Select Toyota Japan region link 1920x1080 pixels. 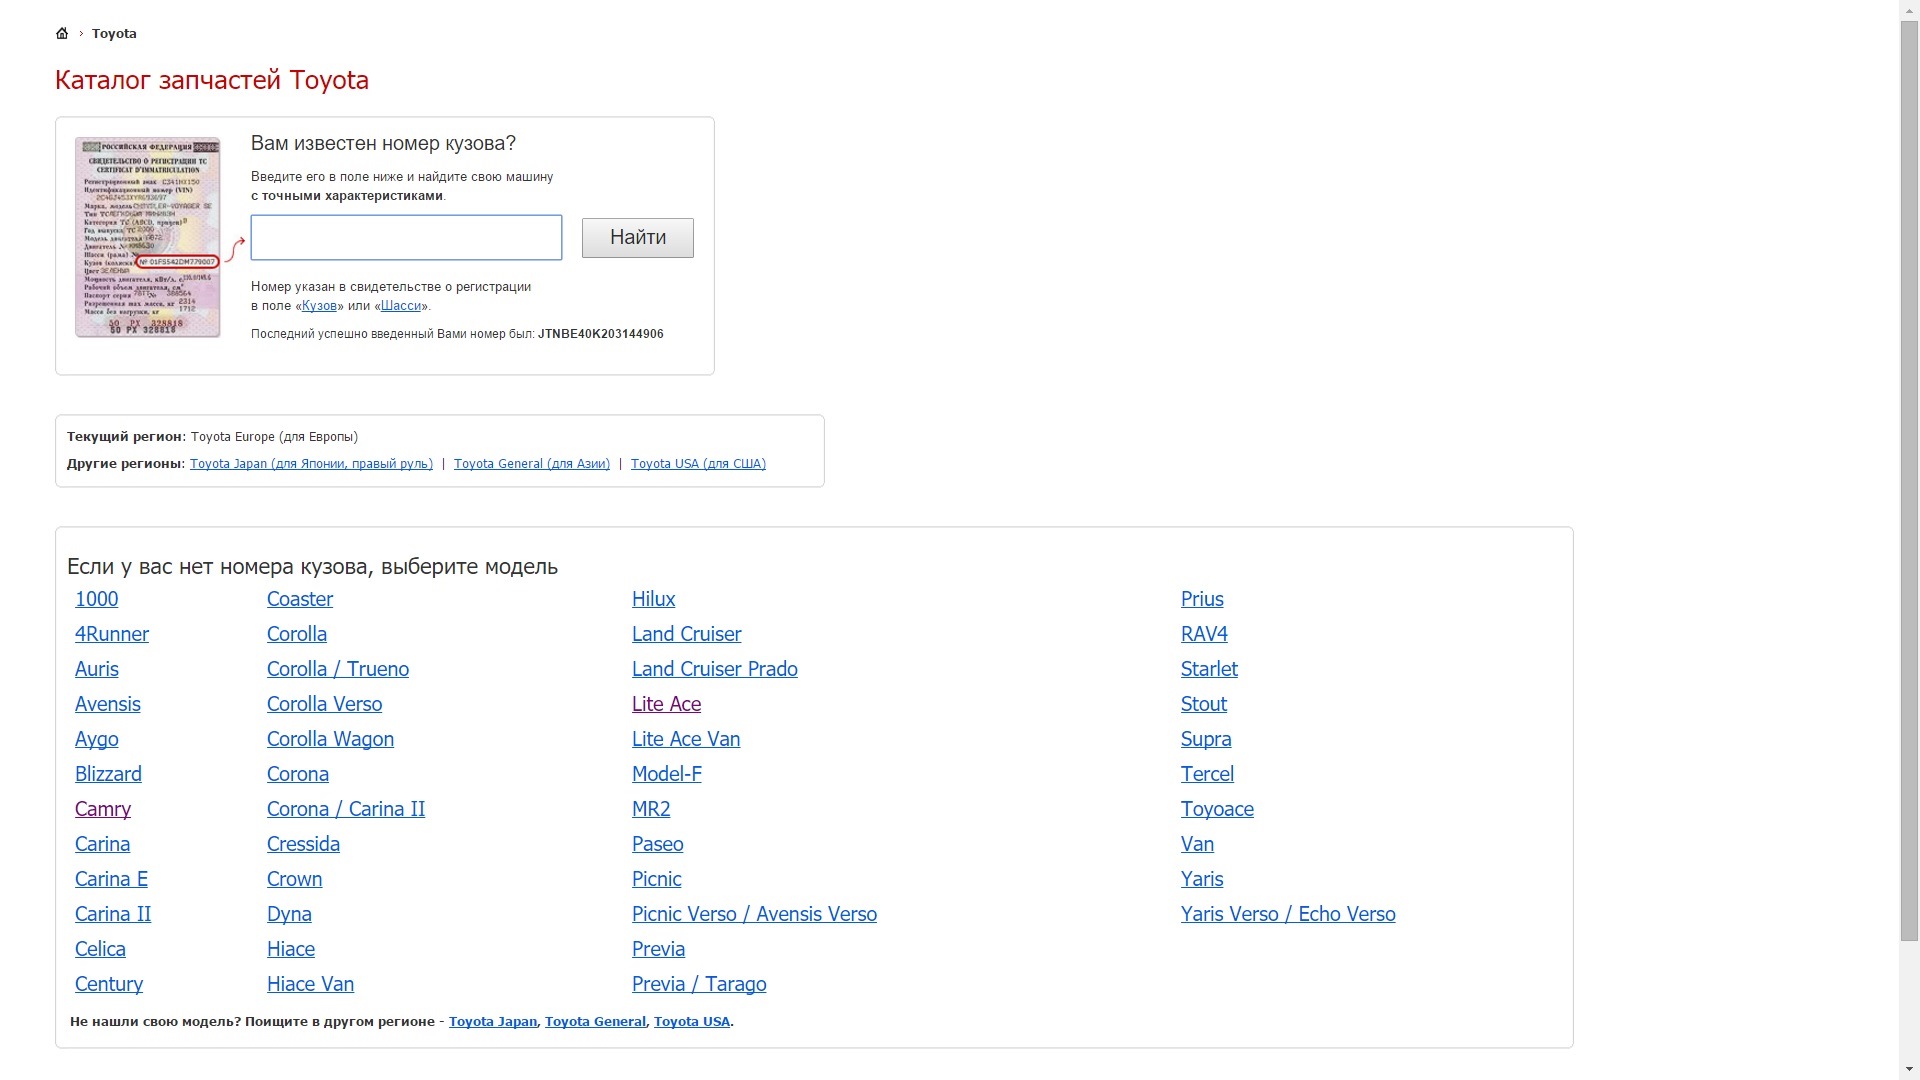311,463
